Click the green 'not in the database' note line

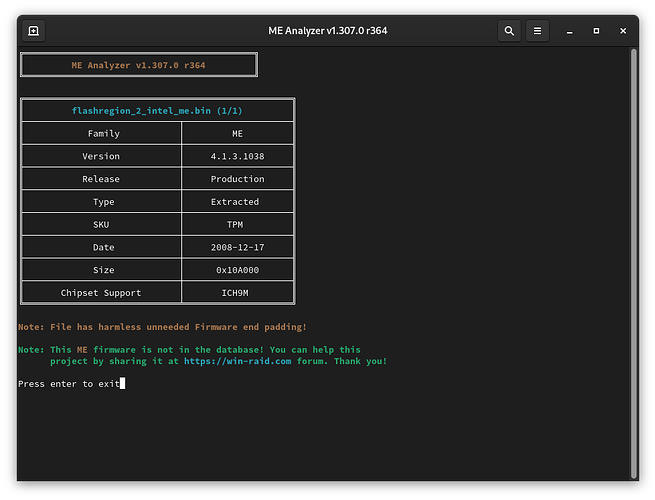click(189, 350)
